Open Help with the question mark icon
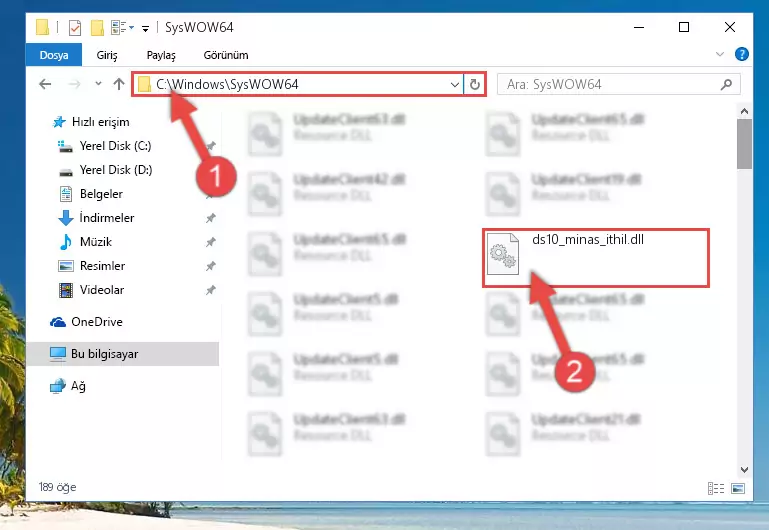Image resolution: width=769 pixels, height=530 pixels. (742, 54)
